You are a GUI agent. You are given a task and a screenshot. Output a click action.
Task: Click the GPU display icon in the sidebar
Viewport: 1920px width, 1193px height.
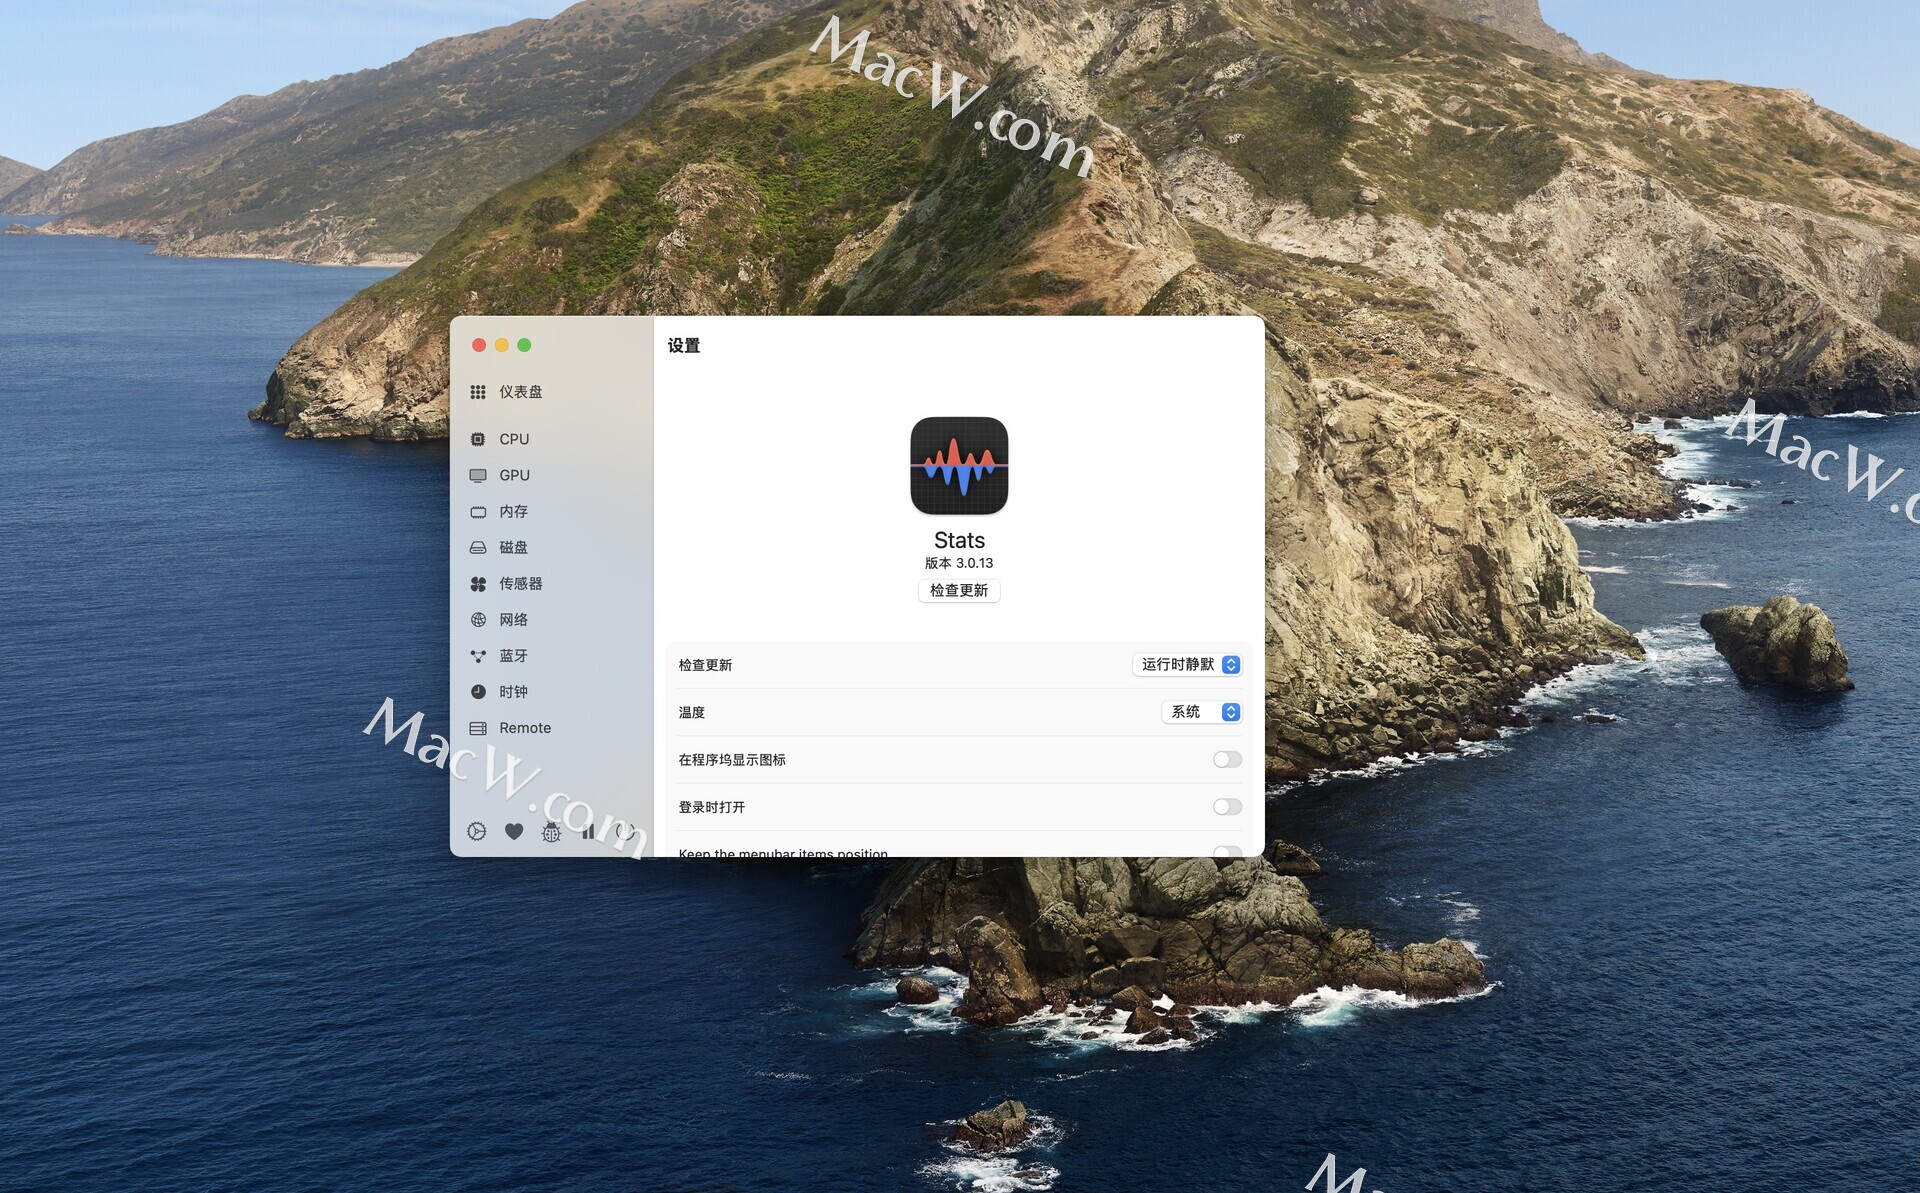coord(478,475)
